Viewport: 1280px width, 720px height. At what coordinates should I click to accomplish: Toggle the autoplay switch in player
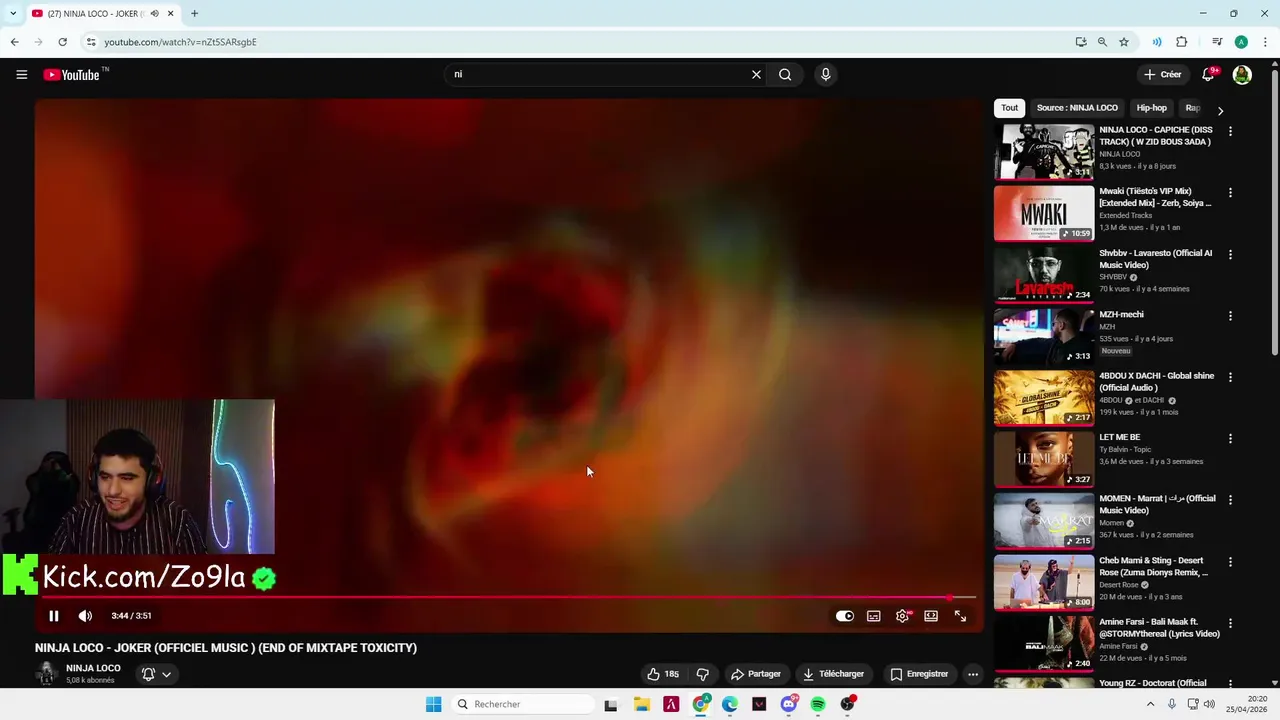845,616
